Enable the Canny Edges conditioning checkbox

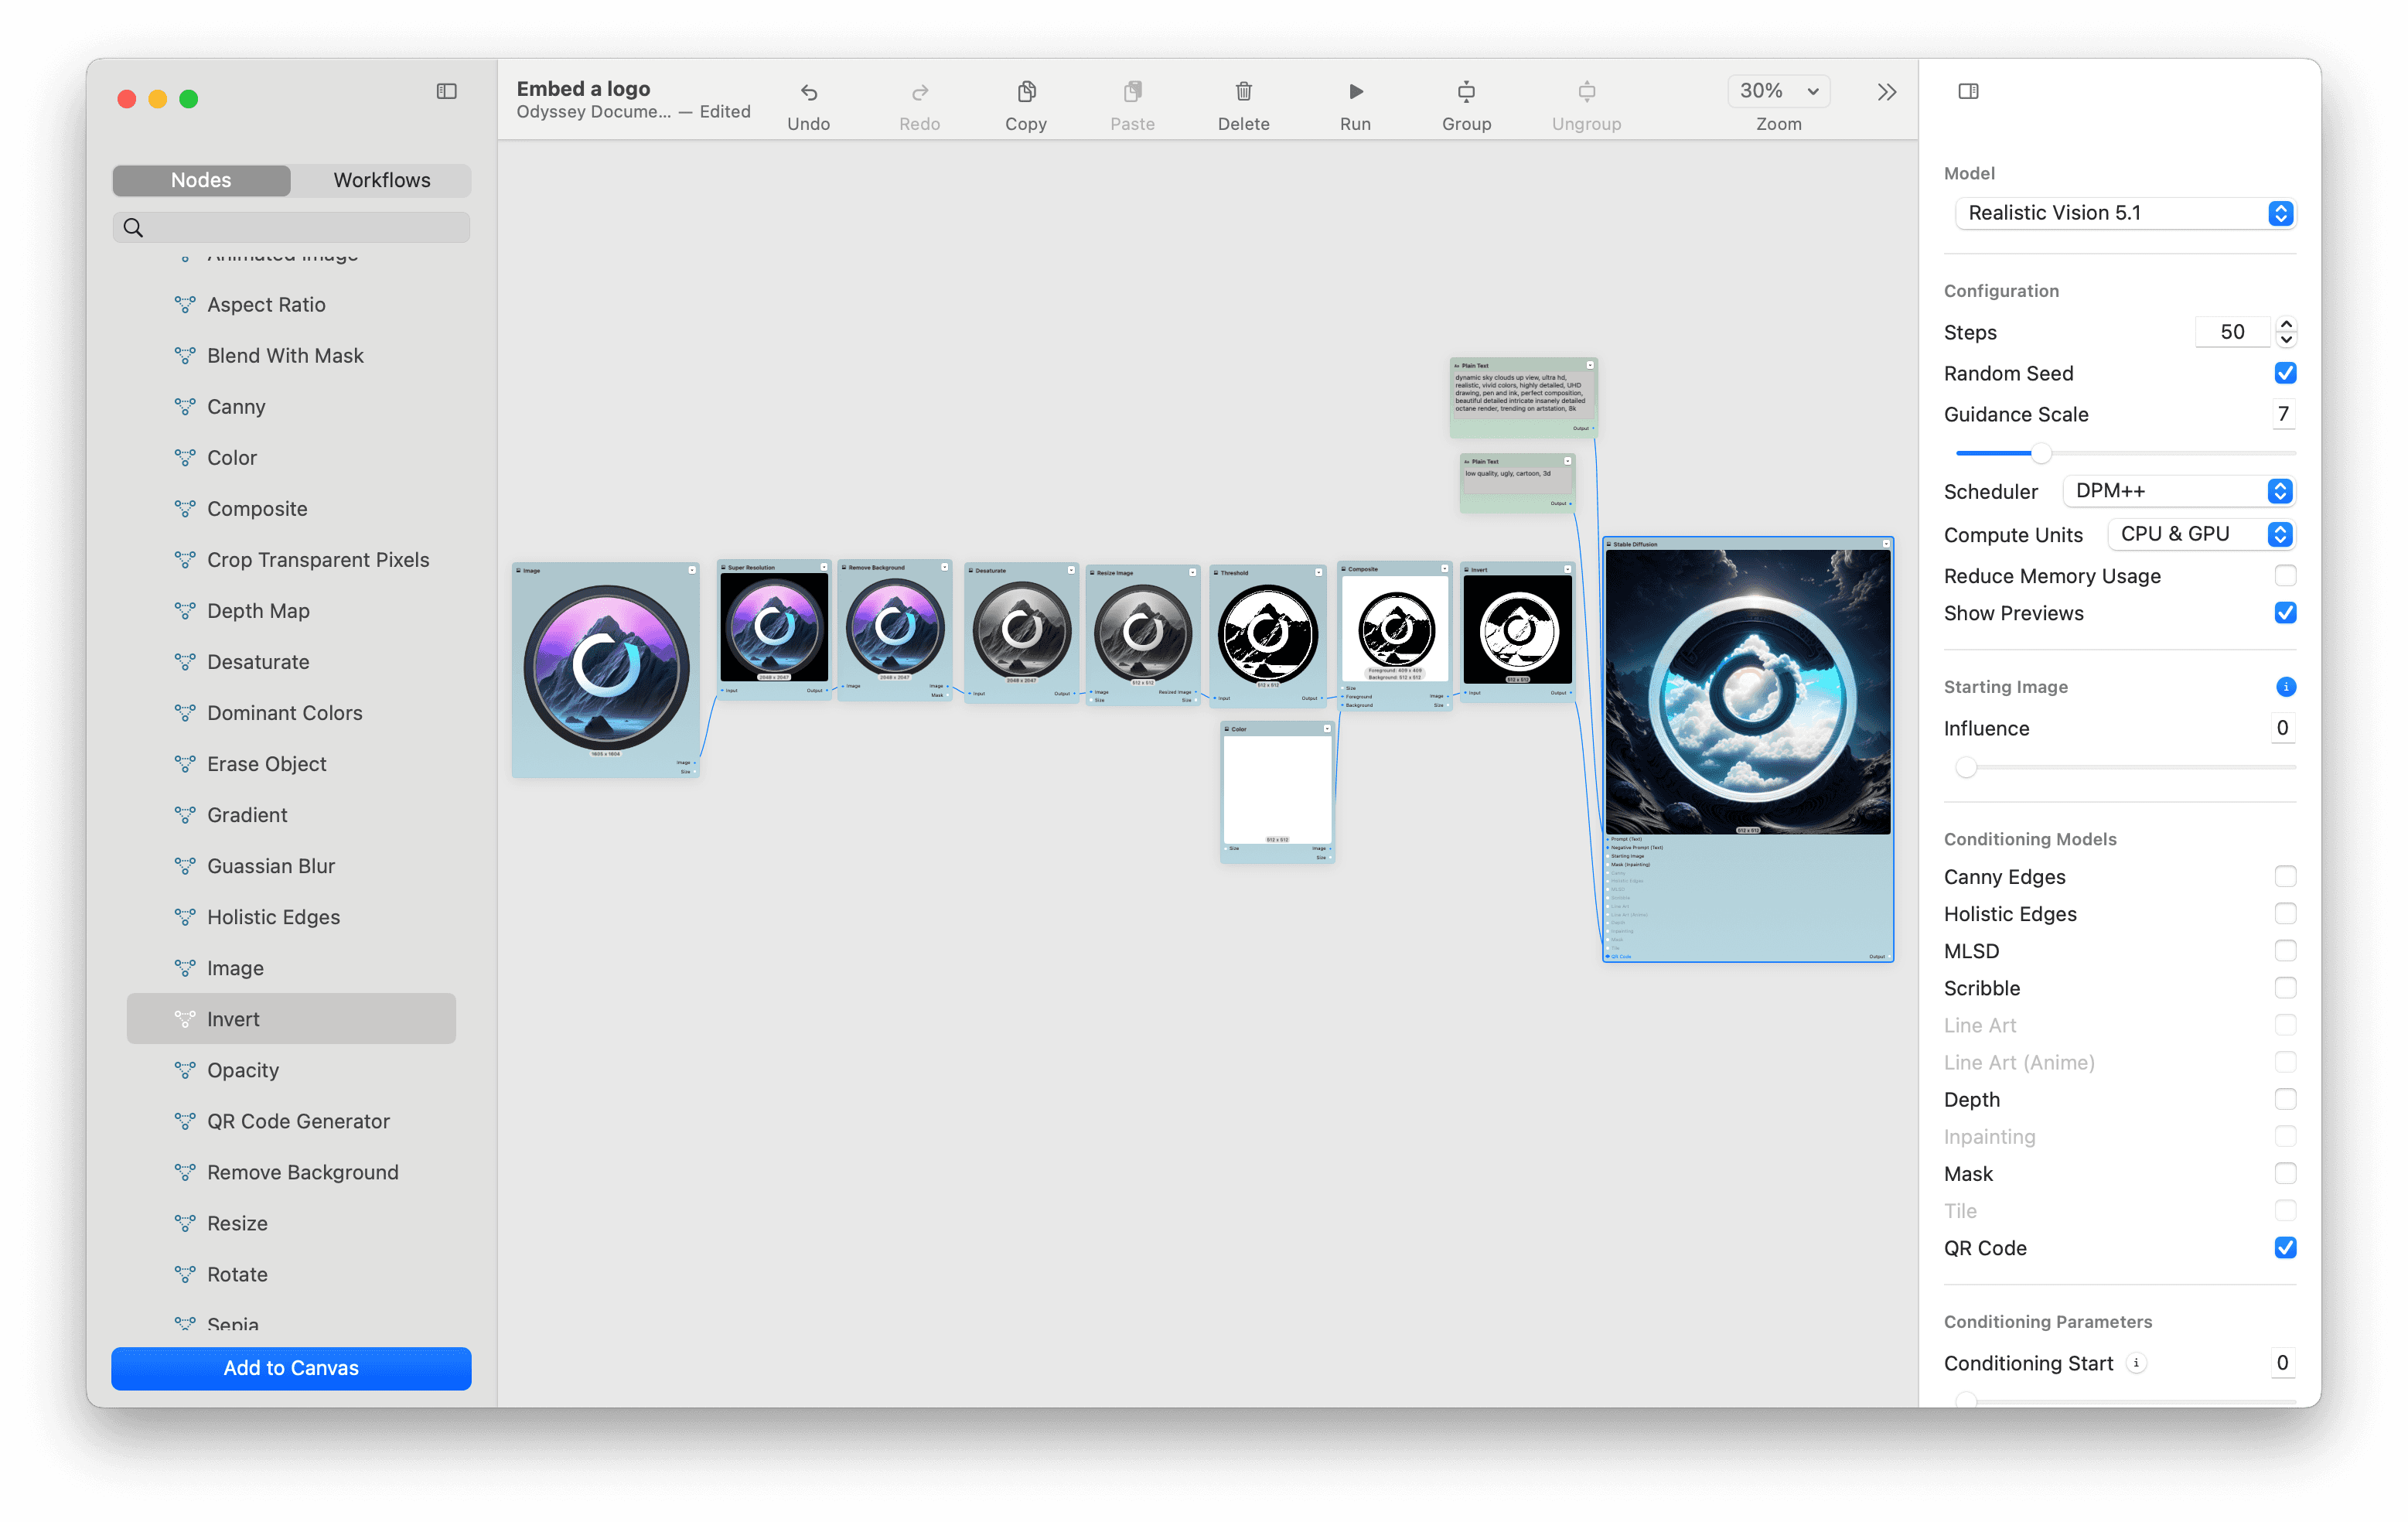2284,877
